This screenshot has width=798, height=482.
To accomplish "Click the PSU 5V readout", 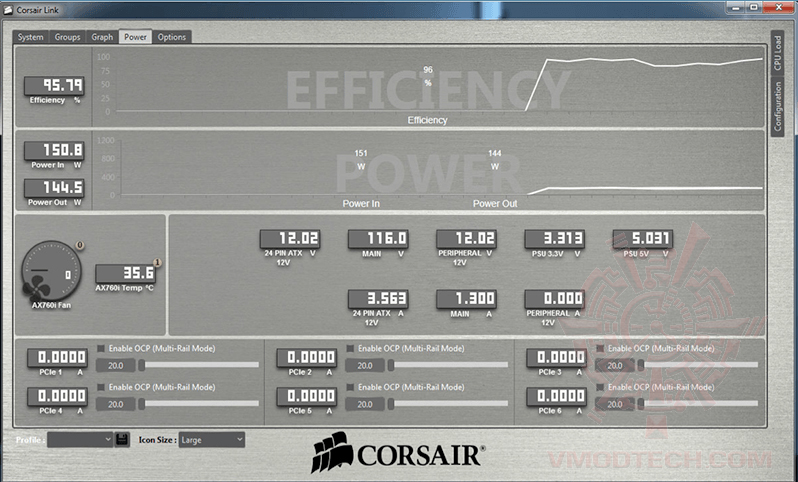I will [643, 239].
